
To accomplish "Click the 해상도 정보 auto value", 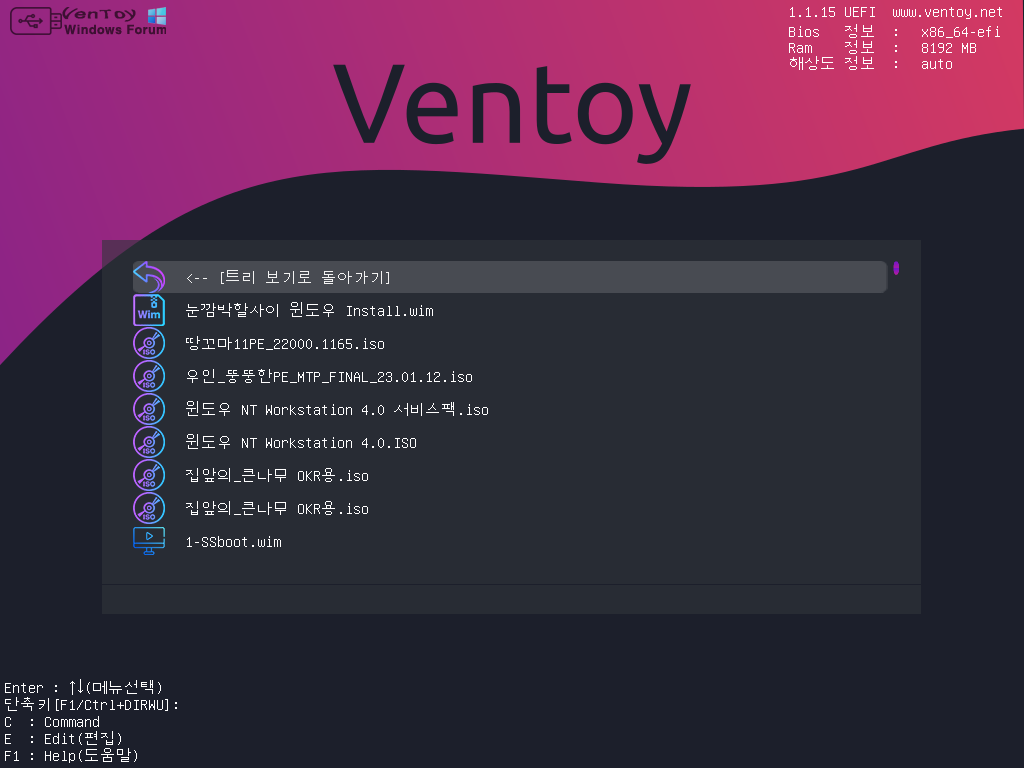I will tap(936, 64).
